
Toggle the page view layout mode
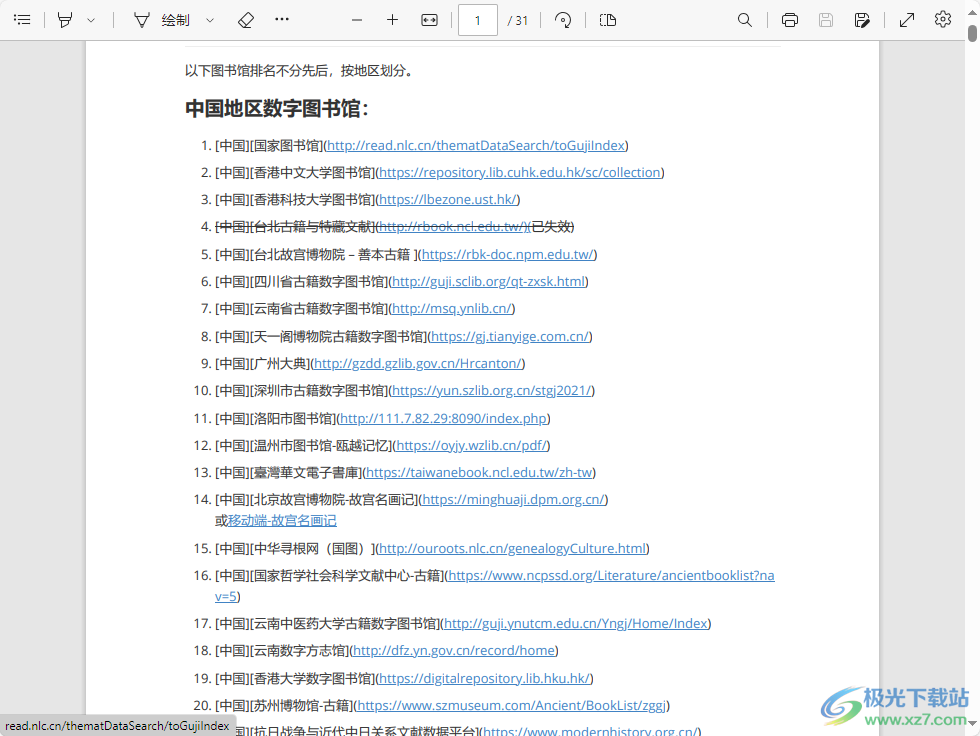click(x=607, y=19)
